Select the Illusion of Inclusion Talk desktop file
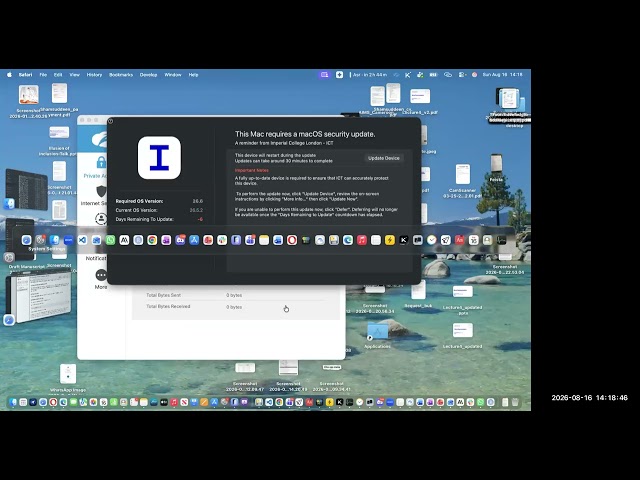Image resolution: width=640 pixels, height=480 pixels. tap(59, 141)
